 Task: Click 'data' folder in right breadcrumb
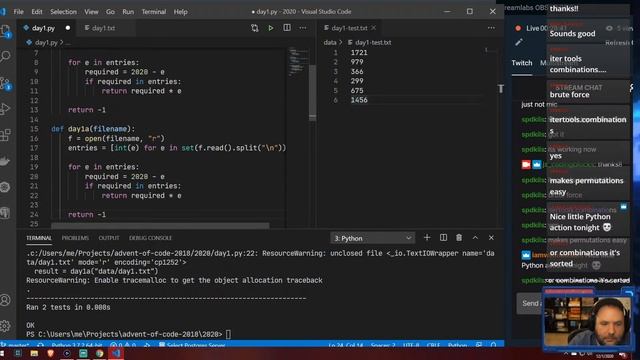[x=330, y=42]
